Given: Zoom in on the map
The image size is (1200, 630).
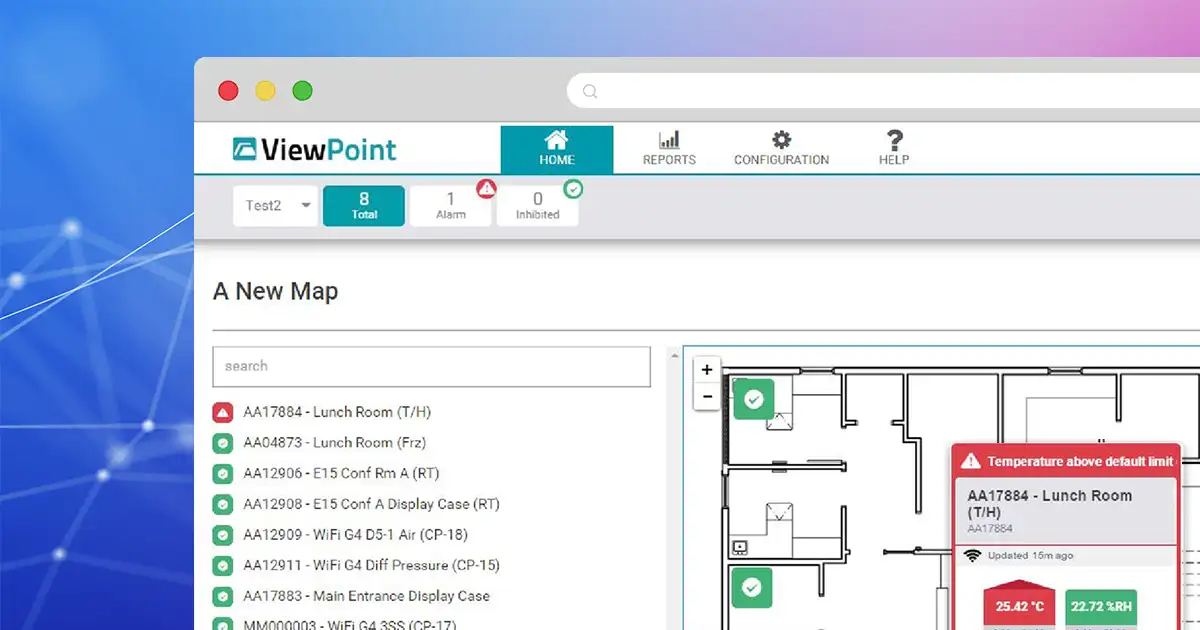Looking at the screenshot, I should coord(707,370).
